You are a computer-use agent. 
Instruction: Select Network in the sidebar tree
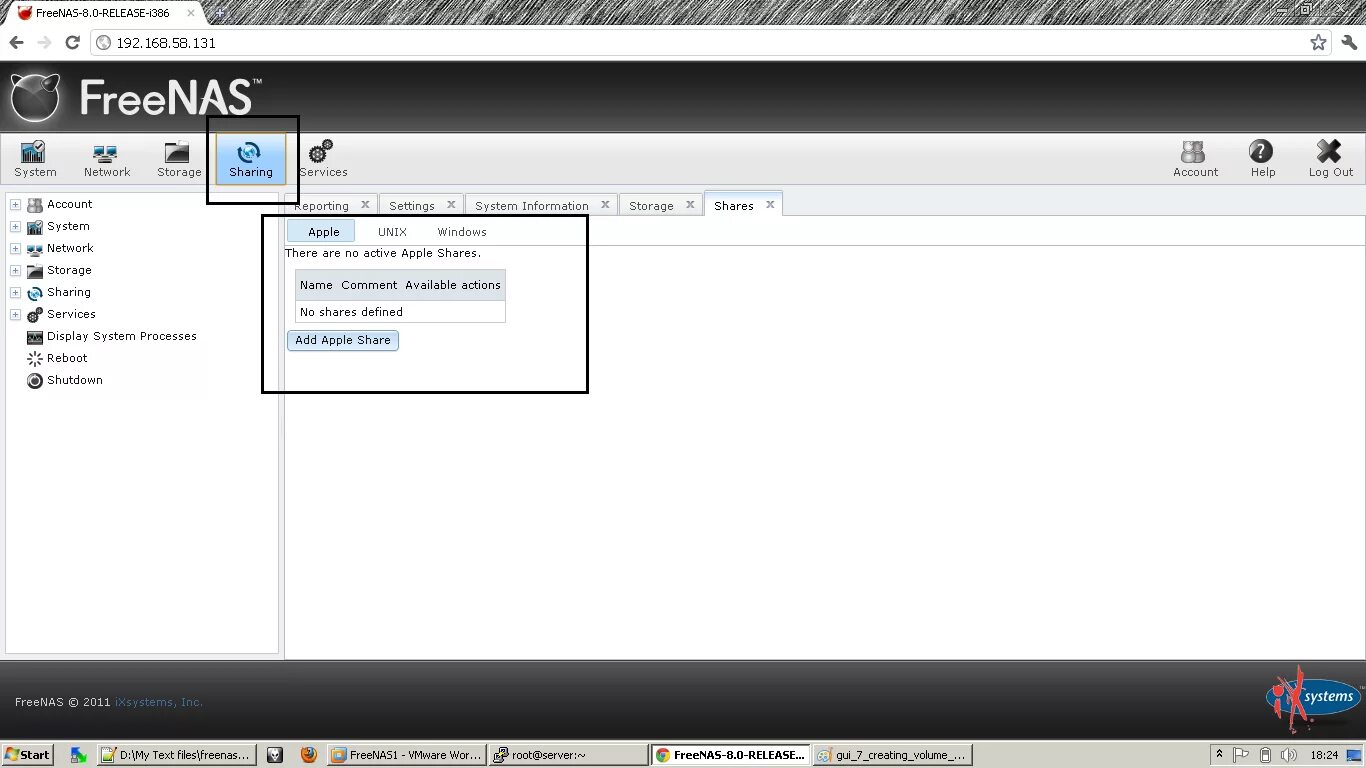click(70, 248)
